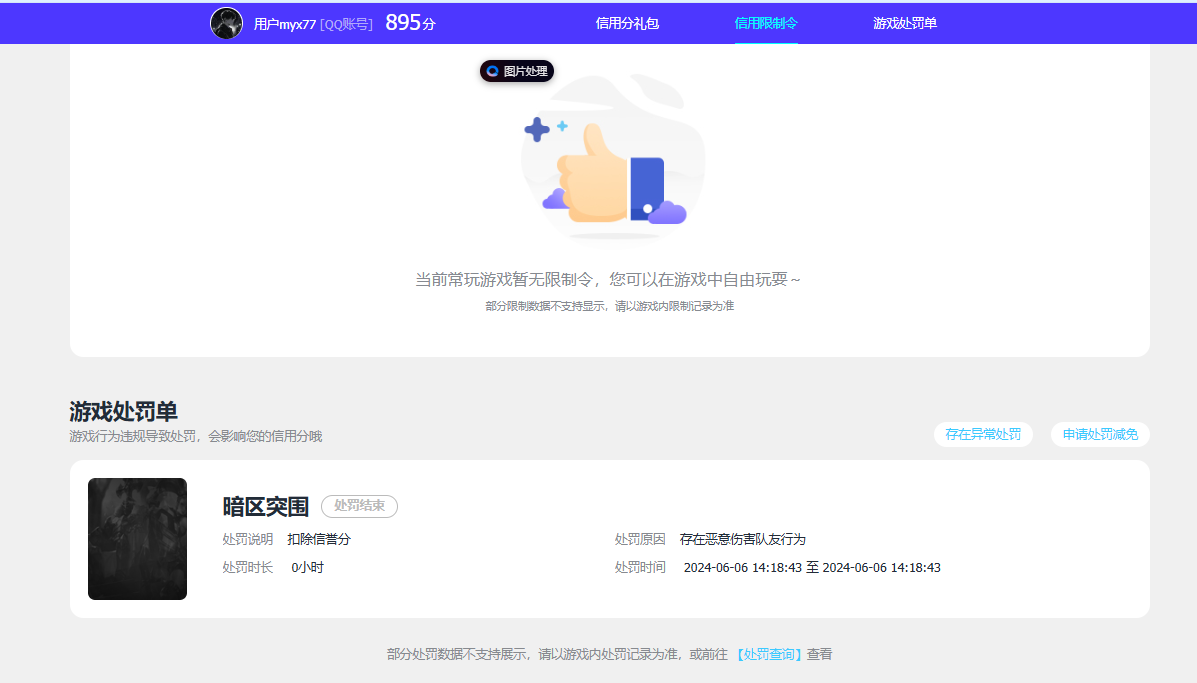This screenshot has width=1197, height=683.
Task: Click the [QQ账号] label
Action: (x=347, y=24)
